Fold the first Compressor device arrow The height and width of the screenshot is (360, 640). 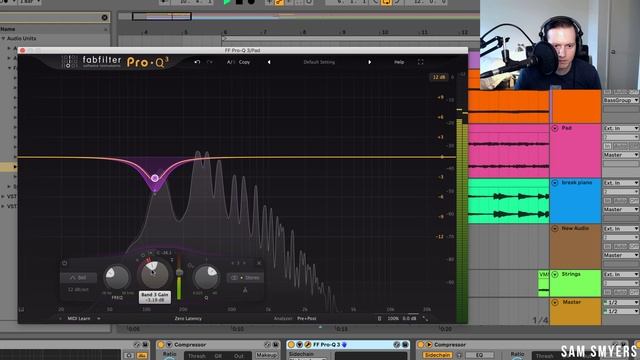[169, 345]
